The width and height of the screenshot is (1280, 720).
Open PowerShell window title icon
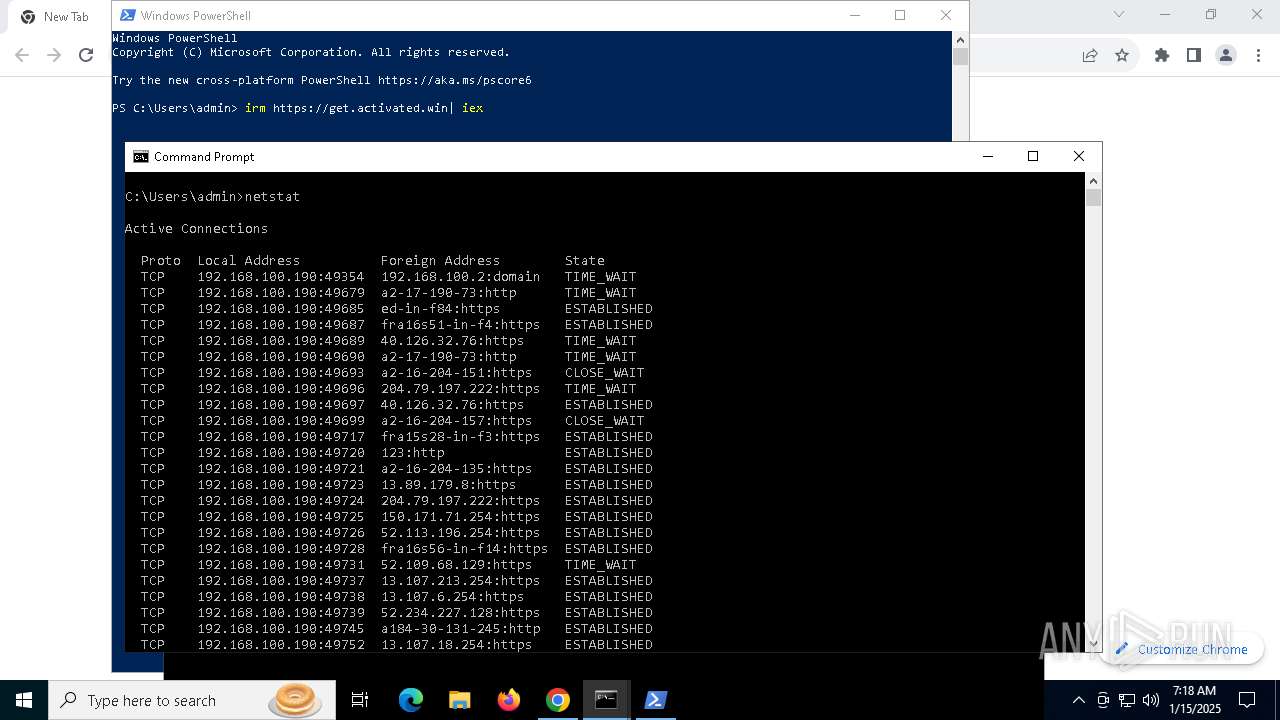pos(128,15)
